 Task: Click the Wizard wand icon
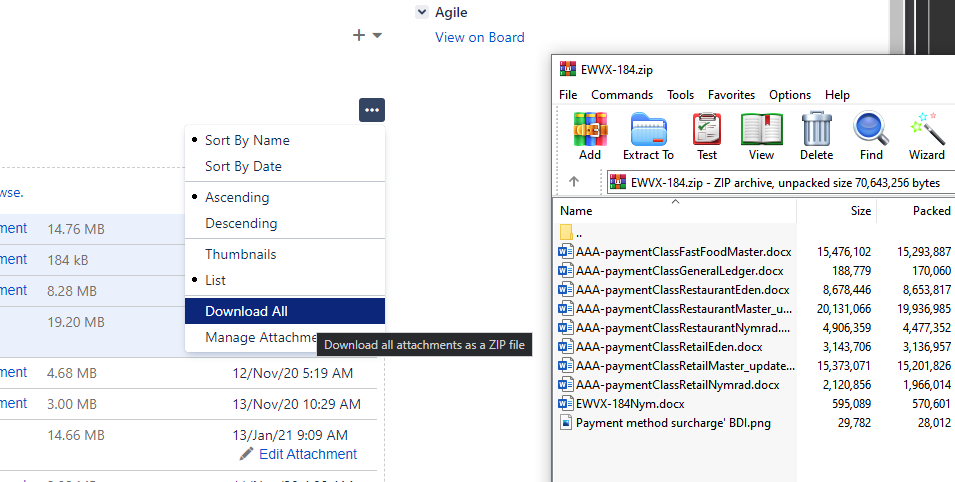[x=926, y=136]
